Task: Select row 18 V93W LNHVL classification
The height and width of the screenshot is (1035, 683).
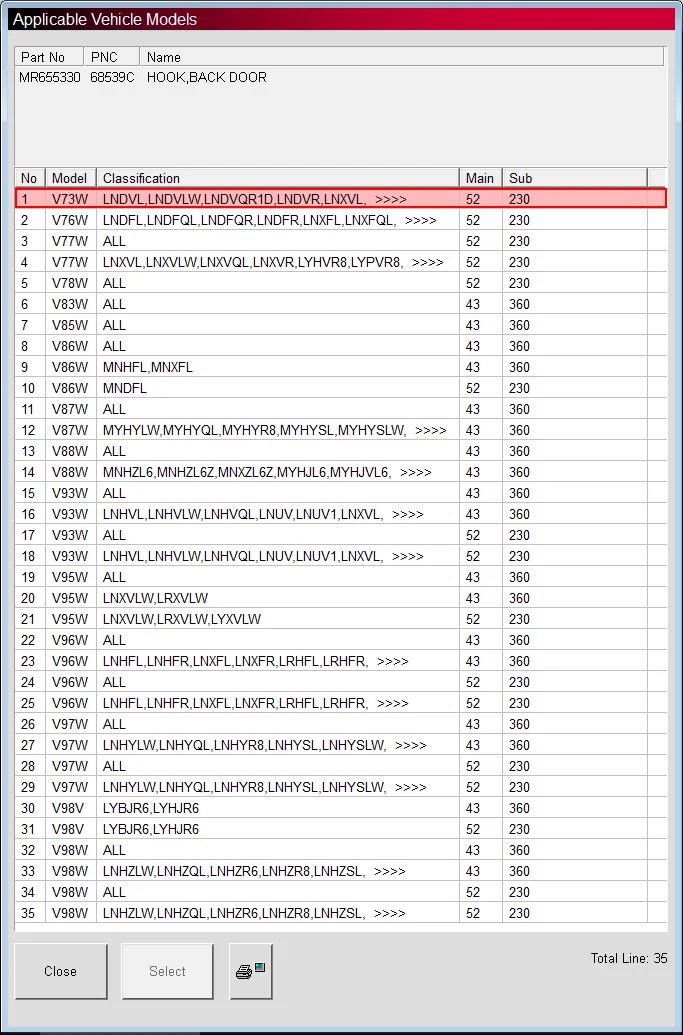Action: [x=341, y=556]
